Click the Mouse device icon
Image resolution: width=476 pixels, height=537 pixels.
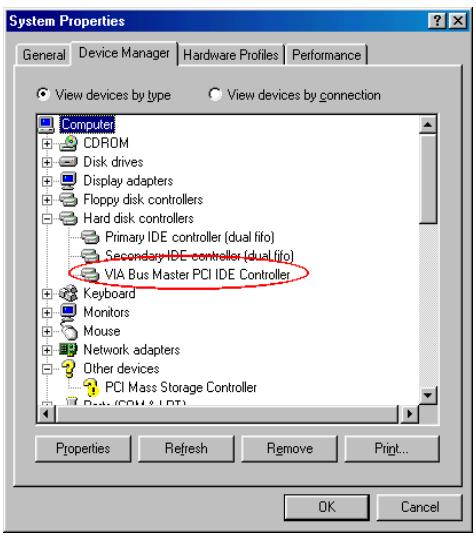69,331
